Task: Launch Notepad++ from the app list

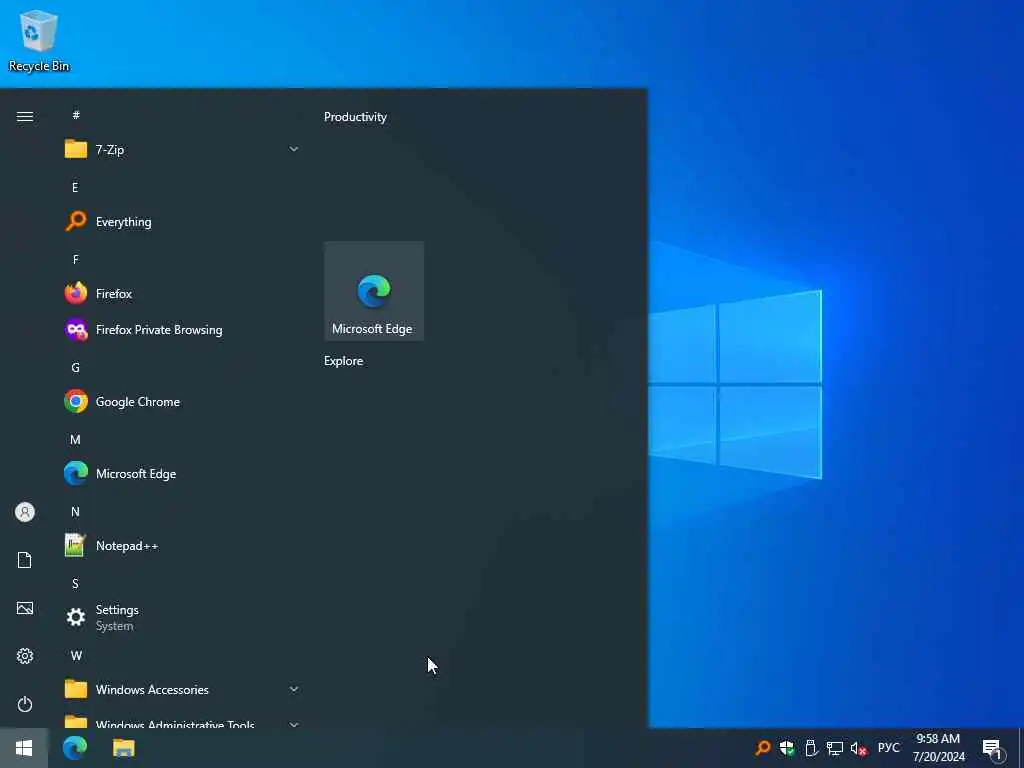Action: (182, 545)
